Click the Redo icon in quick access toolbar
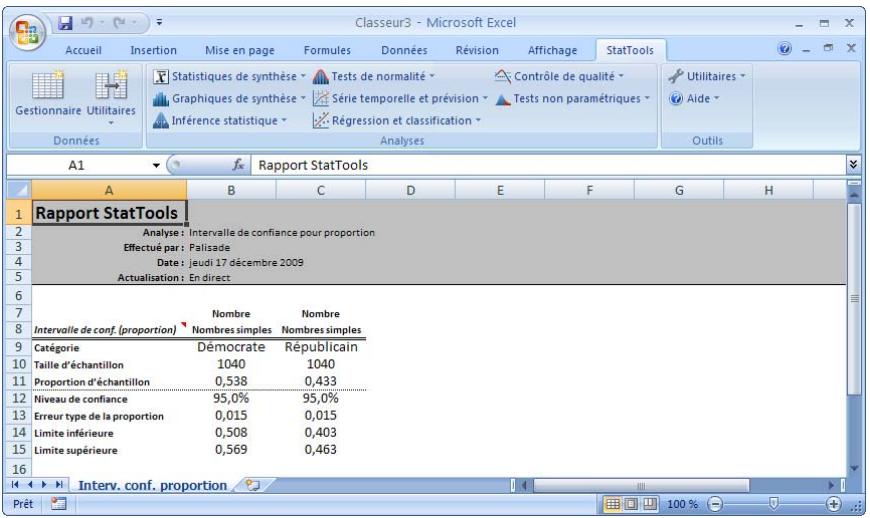Image resolution: width=870 pixels, height=518 pixels. pos(119,23)
